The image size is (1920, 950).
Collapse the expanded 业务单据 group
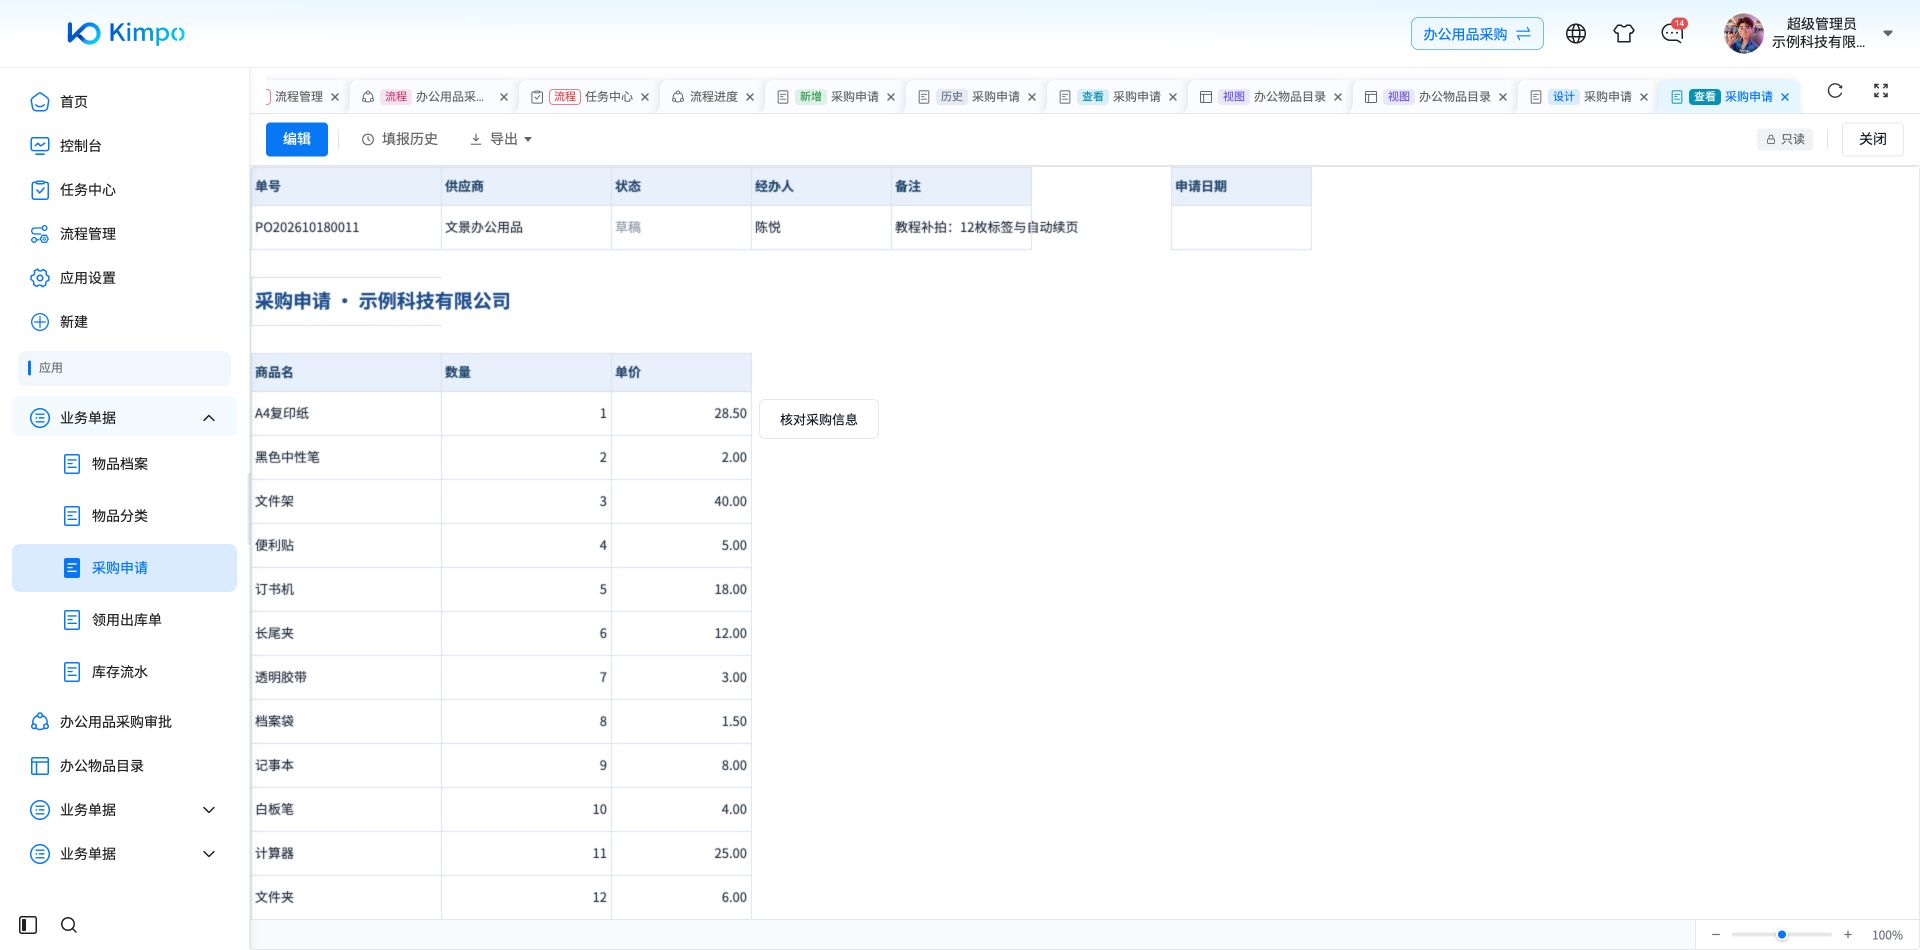pyautogui.click(x=209, y=418)
